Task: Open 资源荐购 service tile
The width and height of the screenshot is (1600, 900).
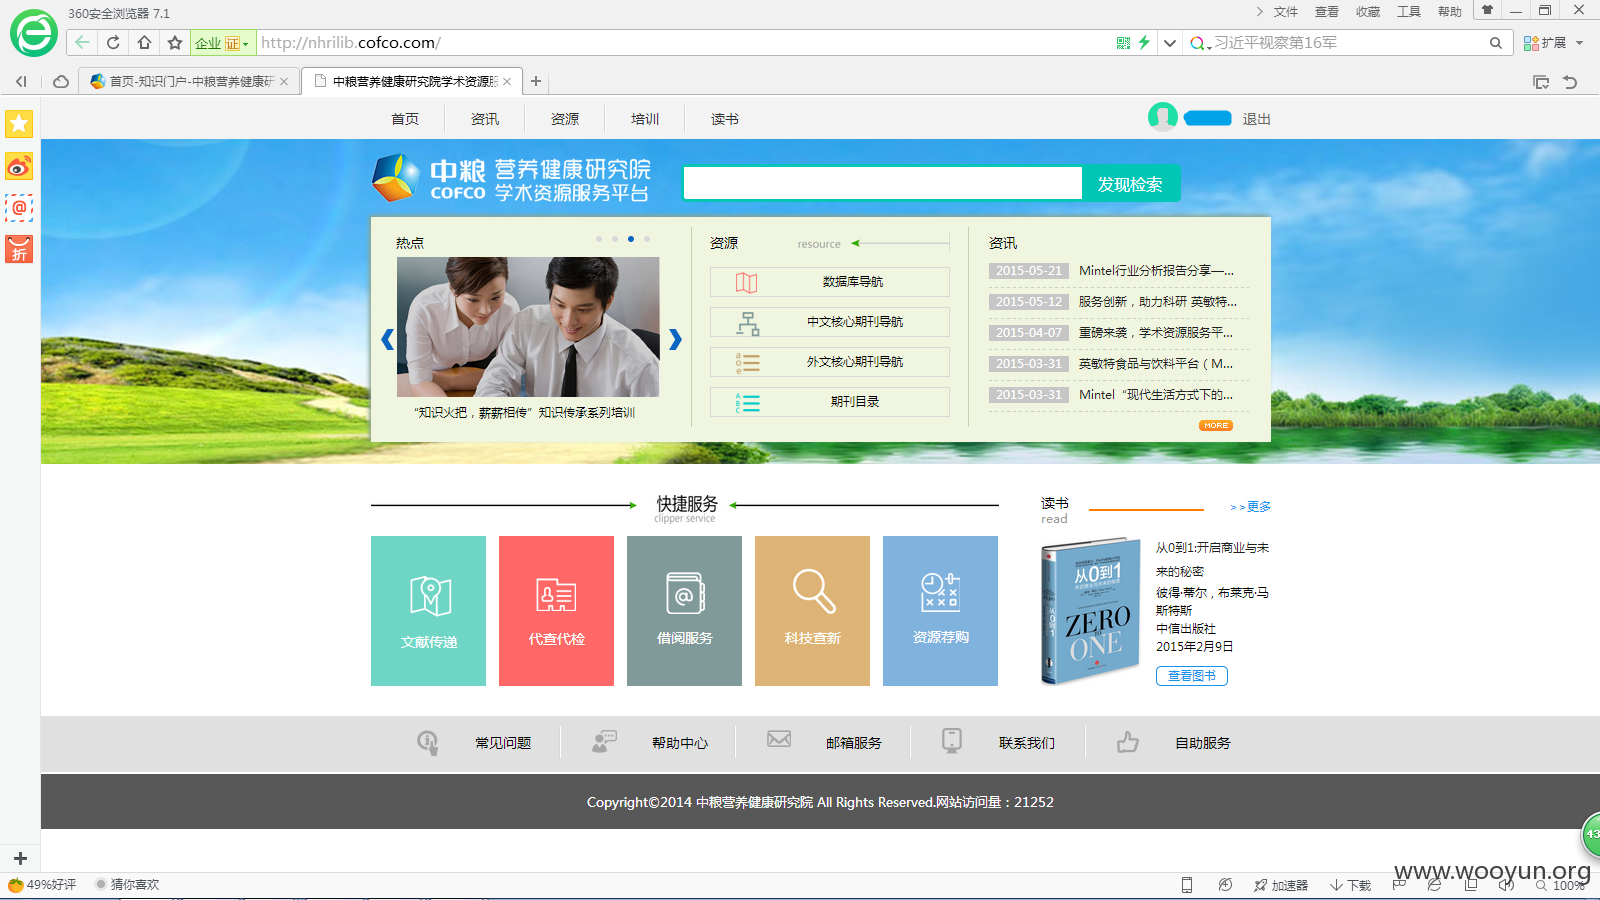Action: point(940,611)
